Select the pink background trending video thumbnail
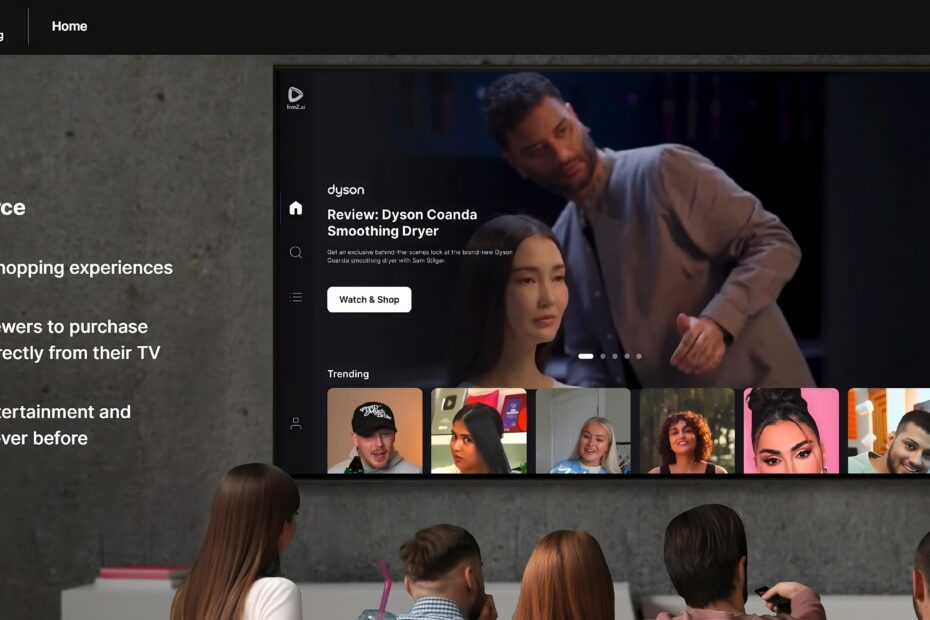This screenshot has height=620, width=930. pos(791,430)
